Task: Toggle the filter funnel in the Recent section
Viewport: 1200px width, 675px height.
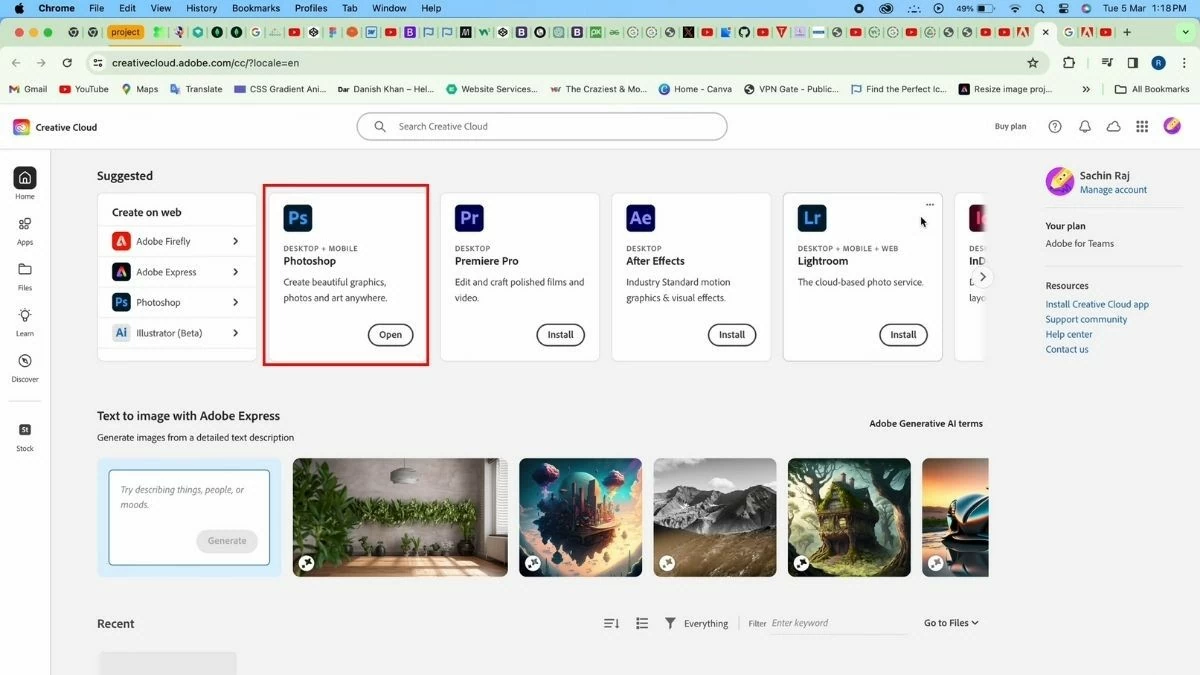Action: [x=669, y=622]
